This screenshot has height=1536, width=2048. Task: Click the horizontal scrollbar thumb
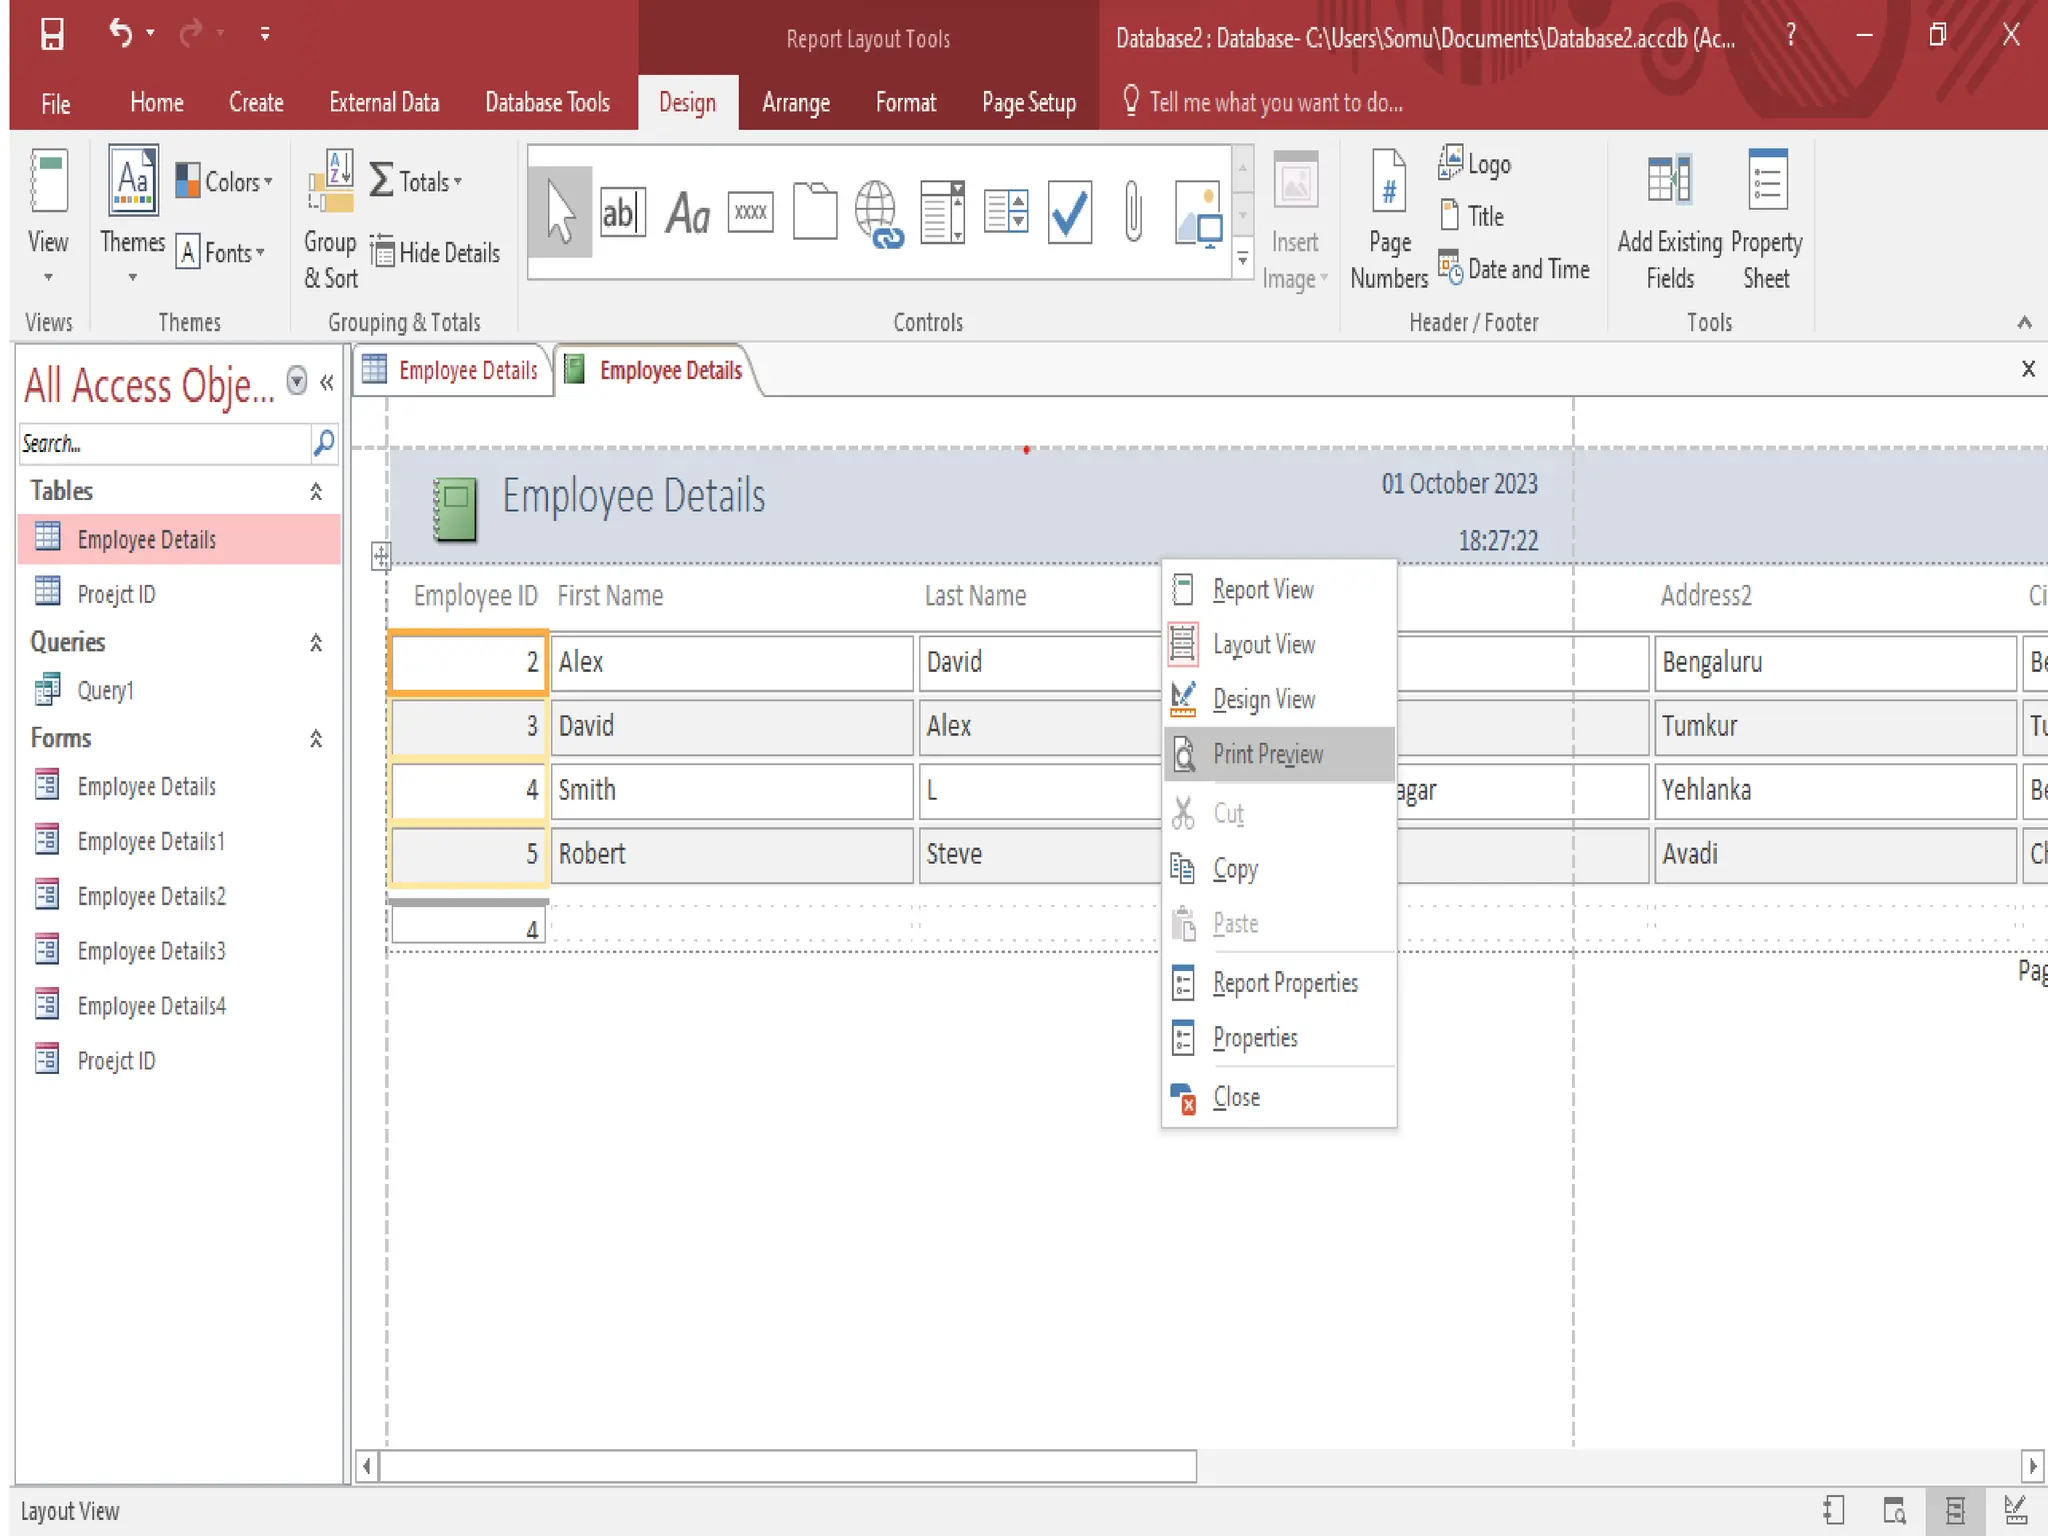787,1466
